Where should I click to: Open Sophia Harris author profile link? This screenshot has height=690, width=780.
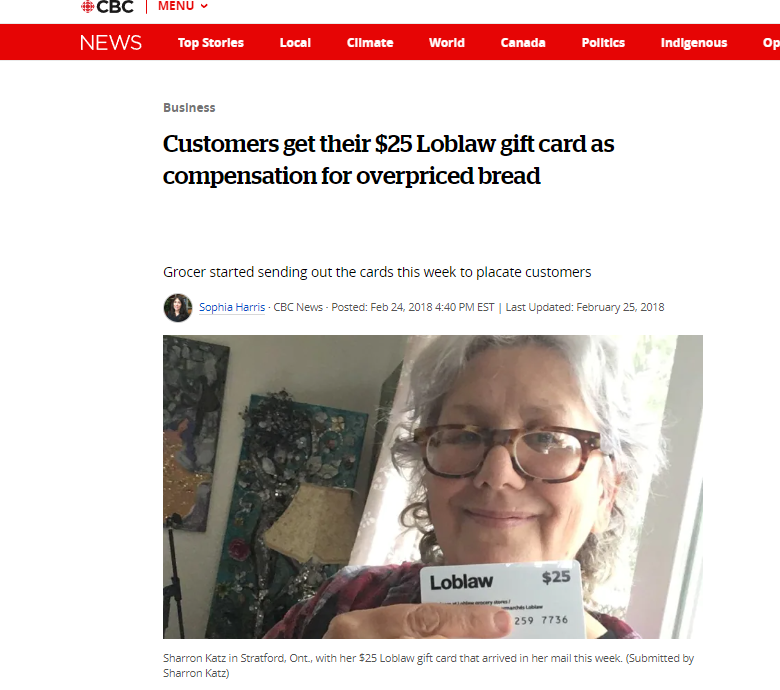click(x=232, y=307)
